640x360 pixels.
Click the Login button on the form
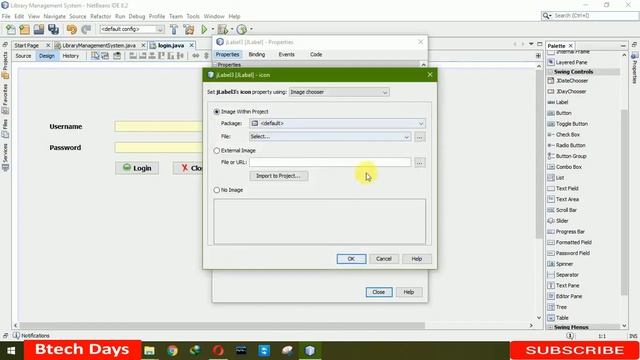[137, 168]
